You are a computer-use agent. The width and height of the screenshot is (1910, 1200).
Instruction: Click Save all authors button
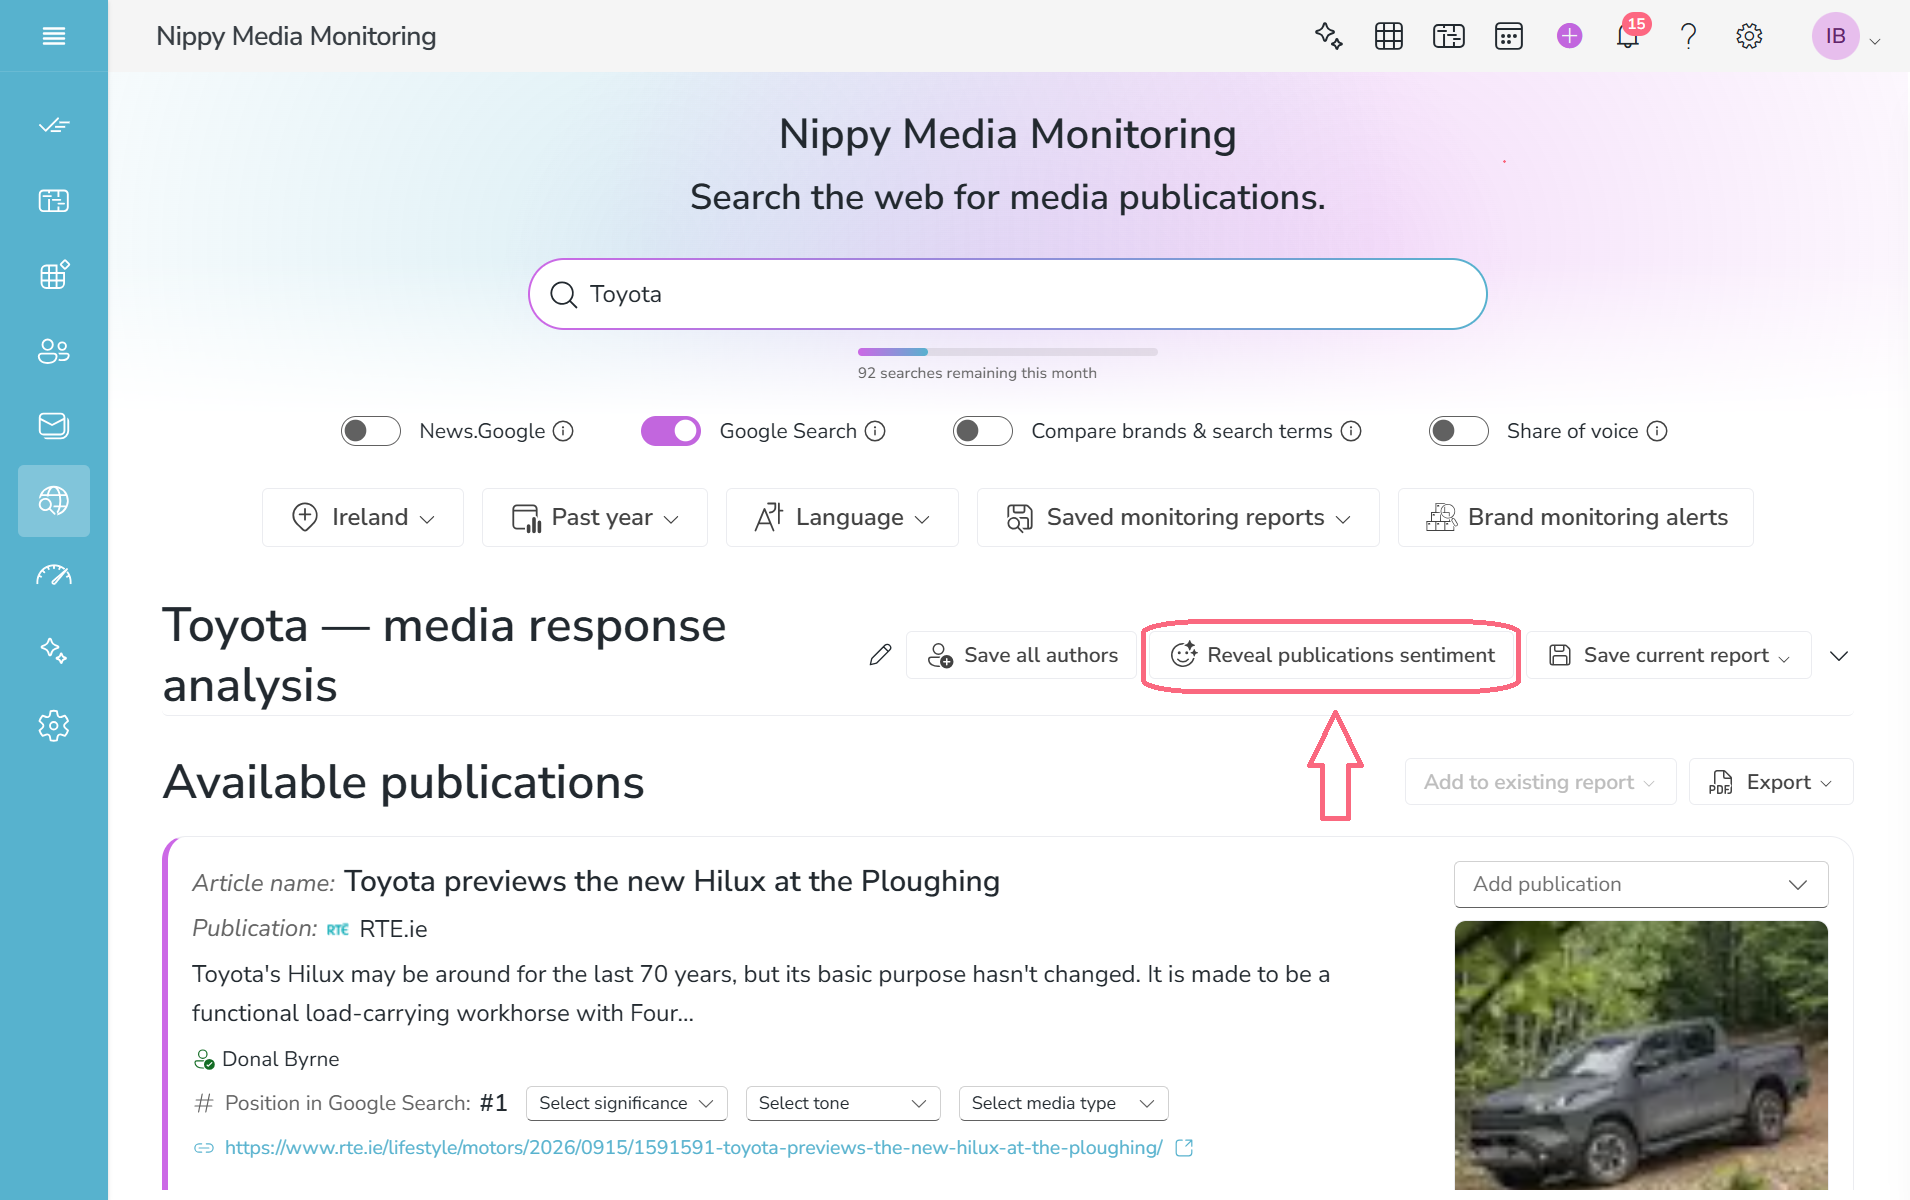(x=1022, y=655)
